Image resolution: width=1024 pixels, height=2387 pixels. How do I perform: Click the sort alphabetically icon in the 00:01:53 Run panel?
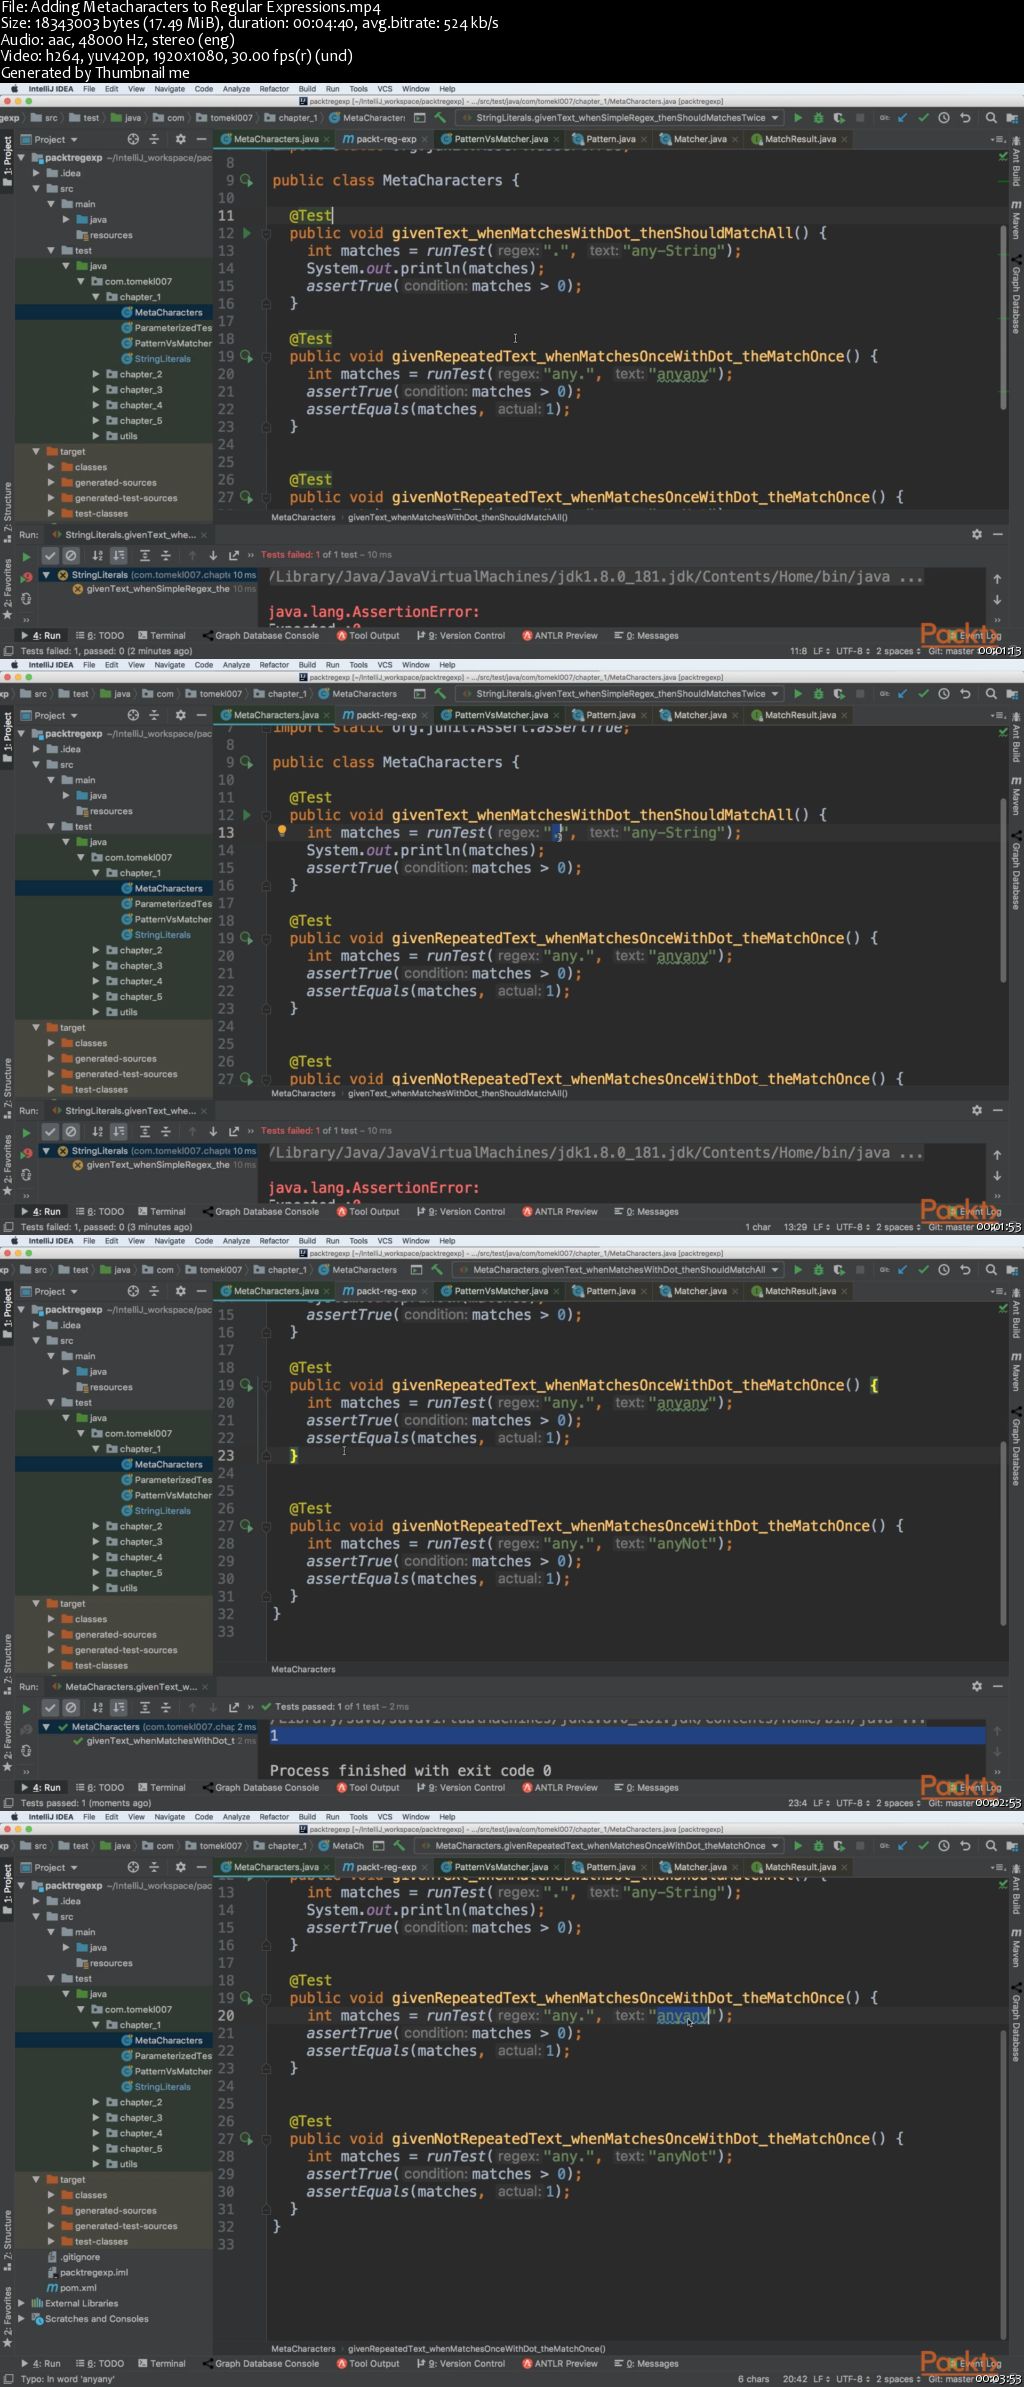97,1131
